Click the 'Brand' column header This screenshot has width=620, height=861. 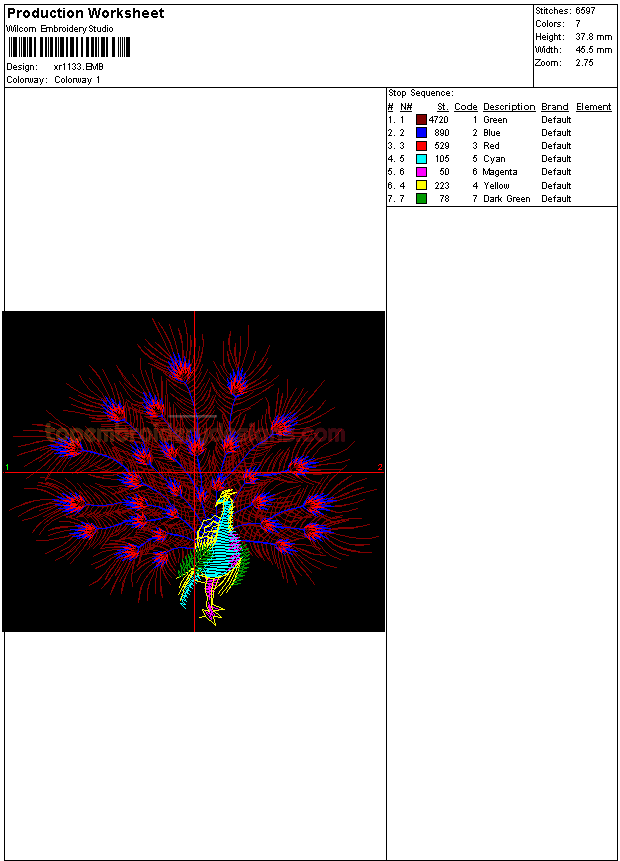(555, 107)
